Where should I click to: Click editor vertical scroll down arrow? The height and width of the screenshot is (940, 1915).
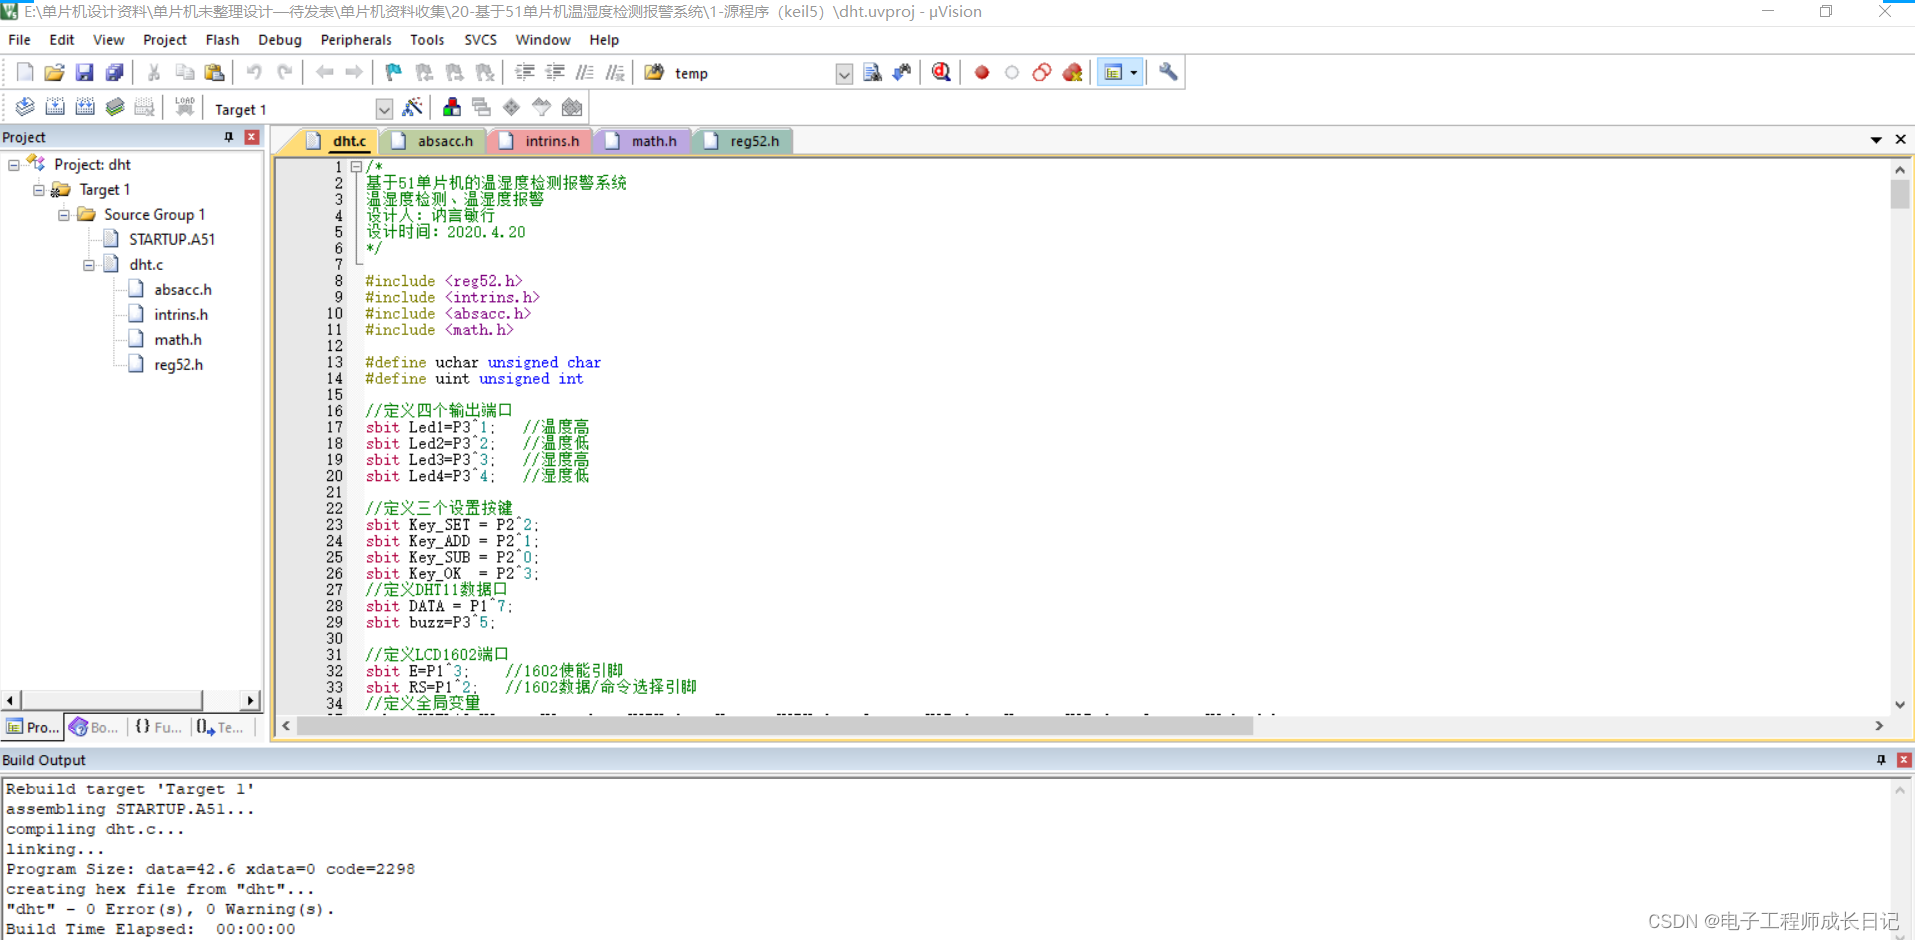[1899, 705]
